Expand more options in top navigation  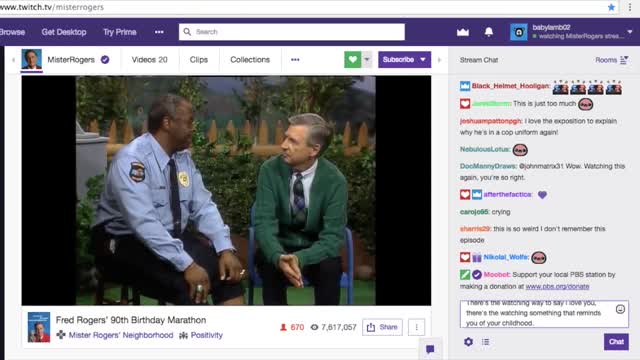point(159,32)
